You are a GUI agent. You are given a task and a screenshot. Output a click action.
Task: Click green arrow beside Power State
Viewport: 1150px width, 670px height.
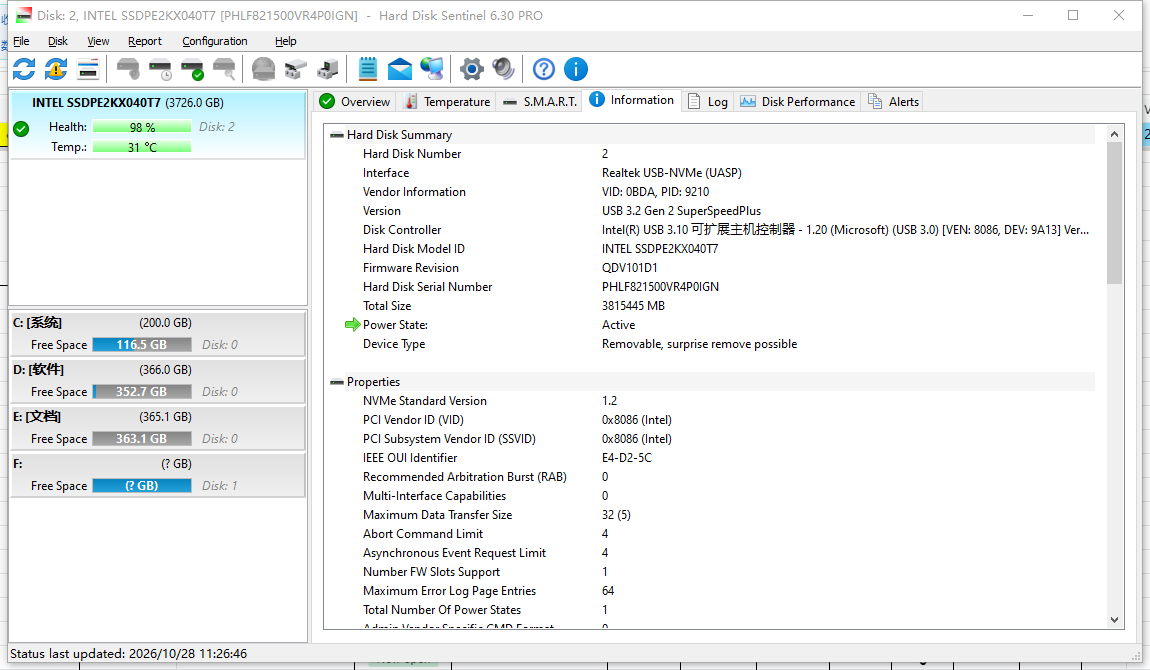(x=353, y=325)
